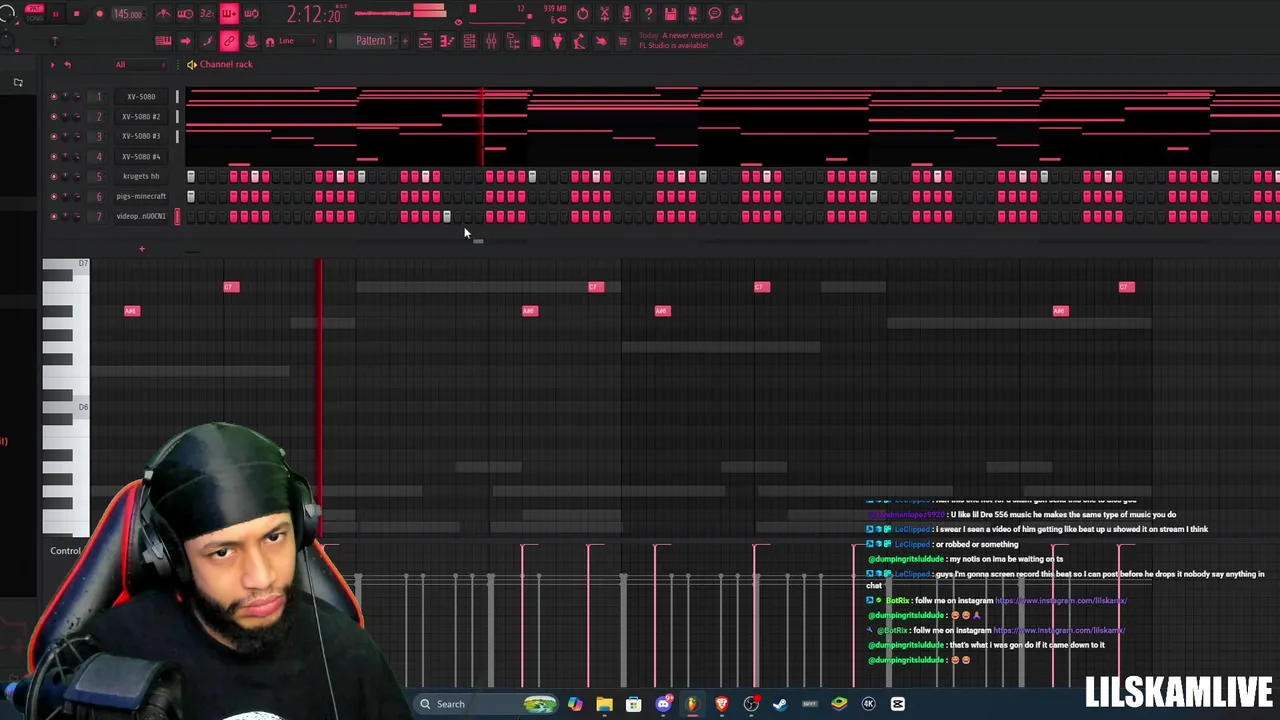Select the XV-5080 channel button

[141, 97]
